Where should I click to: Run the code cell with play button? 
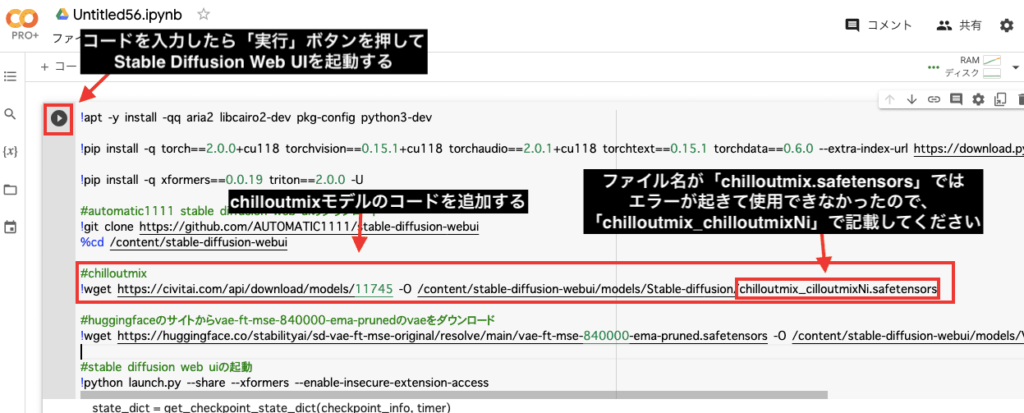(59, 118)
